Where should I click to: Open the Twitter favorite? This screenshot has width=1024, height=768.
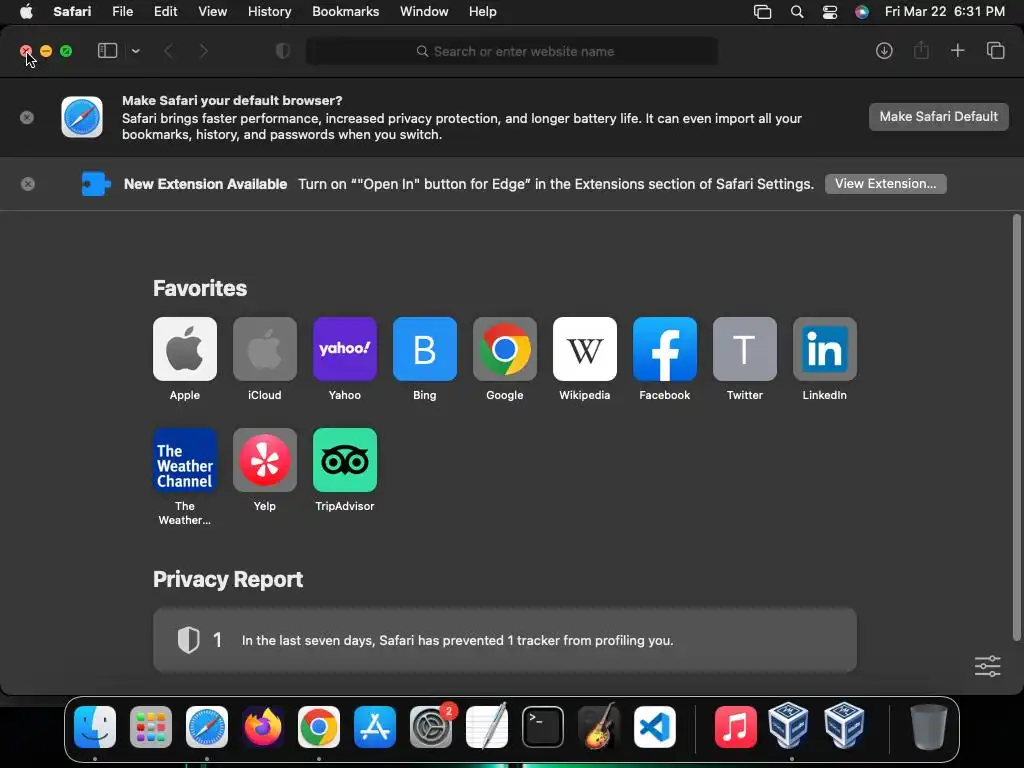point(744,349)
